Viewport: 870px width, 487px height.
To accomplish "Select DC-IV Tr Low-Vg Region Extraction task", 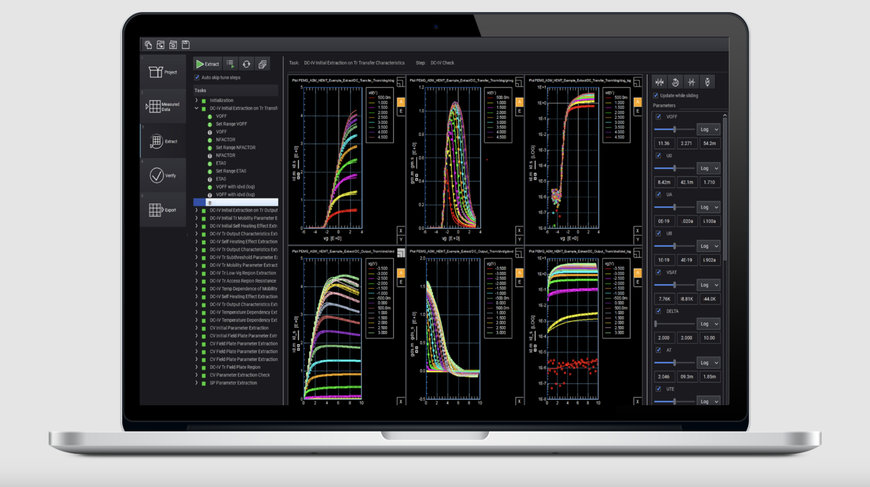I will coord(243,273).
